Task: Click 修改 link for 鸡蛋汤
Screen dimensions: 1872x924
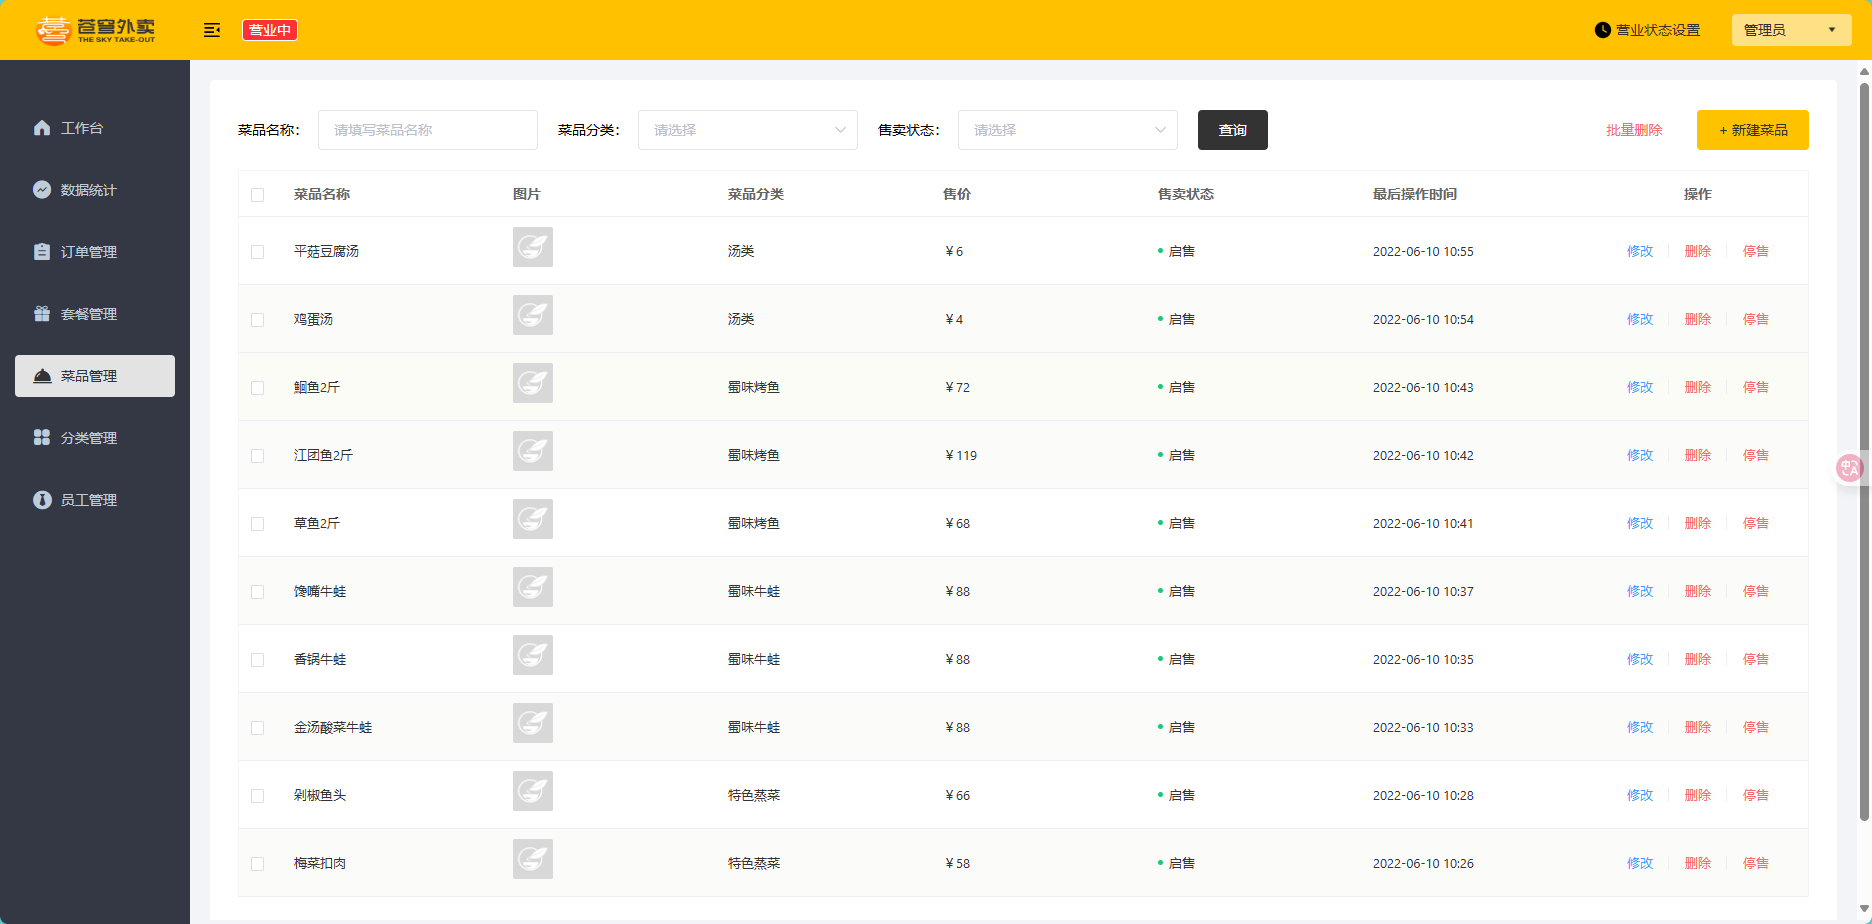Action: coord(1639,319)
